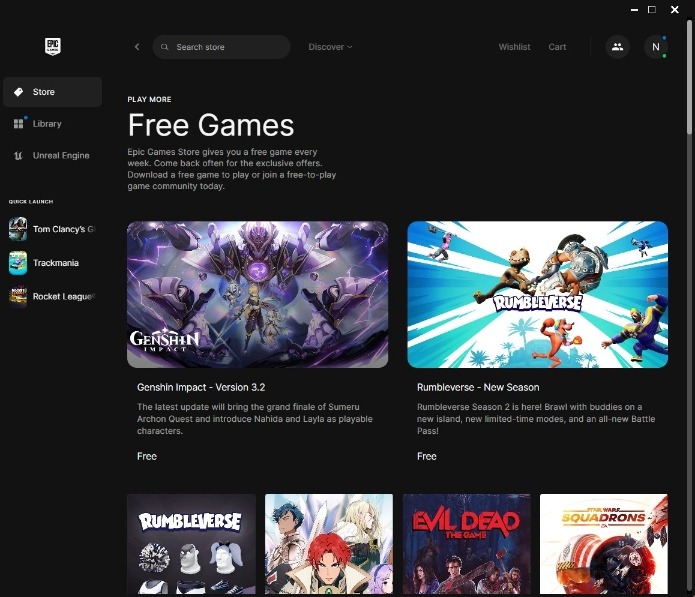This screenshot has width=695, height=597.
Task: Open the Cart link
Action: 557,47
